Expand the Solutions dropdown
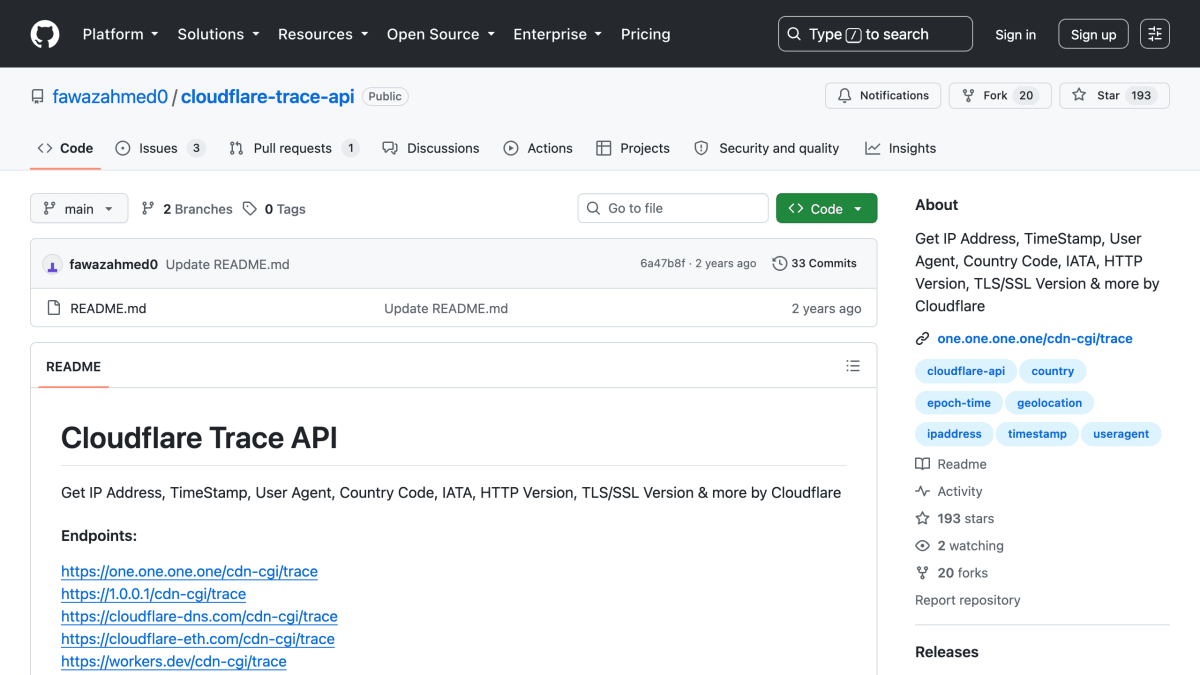This screenshot has width=1200, height=675. [218, 34]
